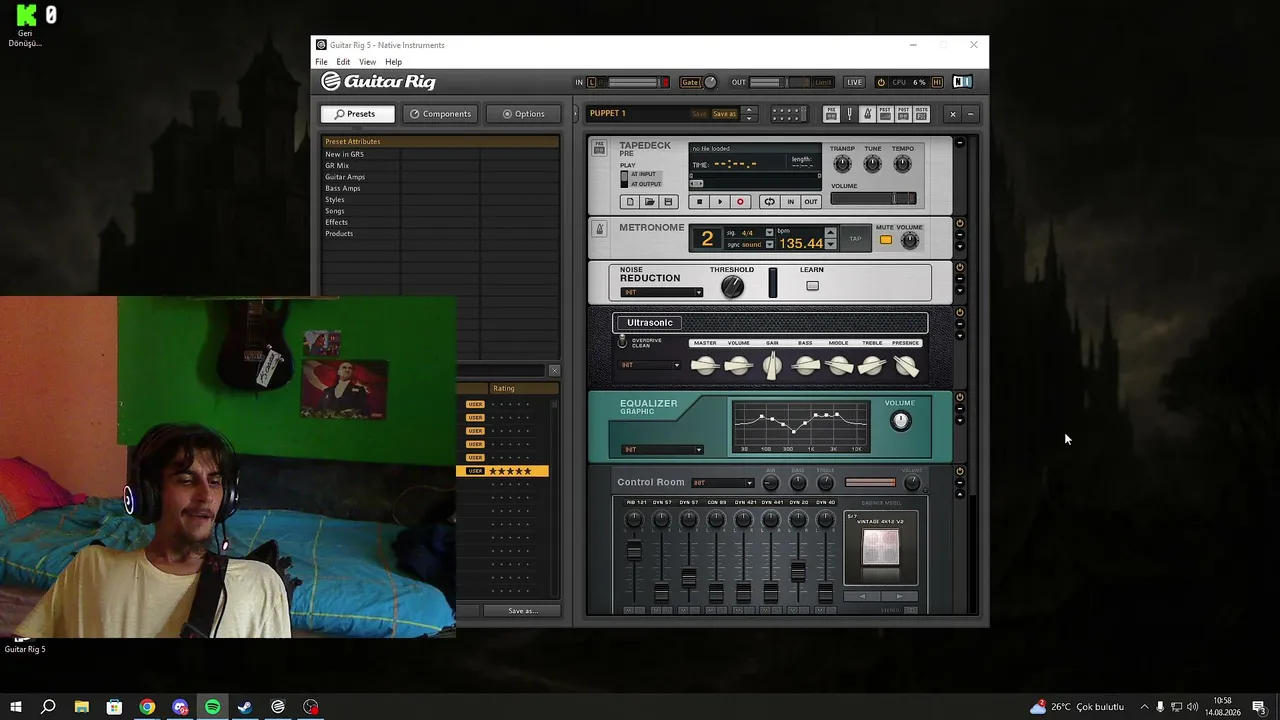
Task: Open the Ultrasonic INIT preset dropdown
Action: click(650, 365)
